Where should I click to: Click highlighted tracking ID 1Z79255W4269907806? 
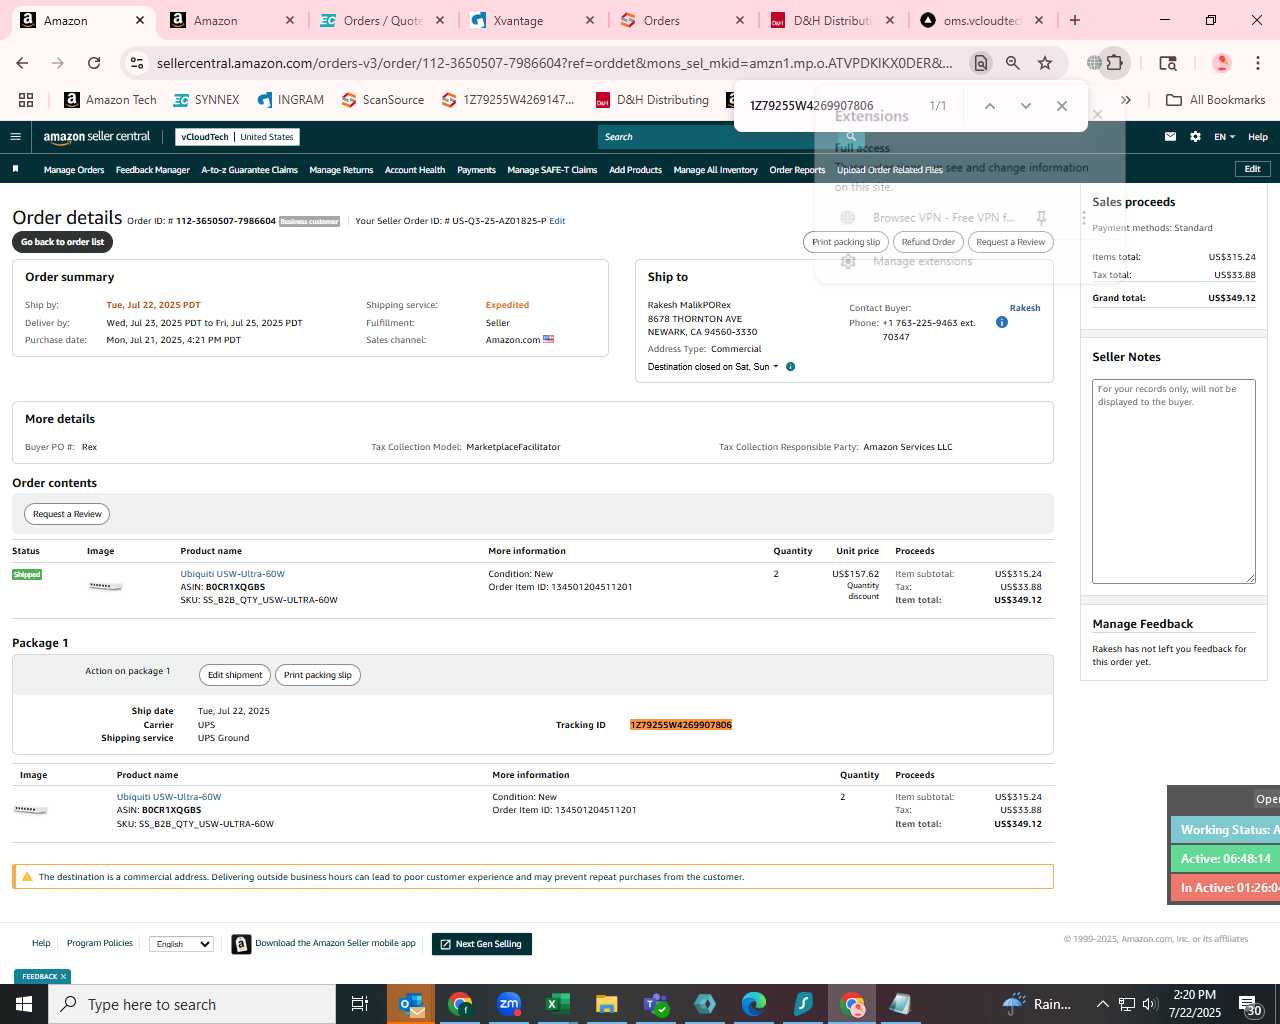681,725
